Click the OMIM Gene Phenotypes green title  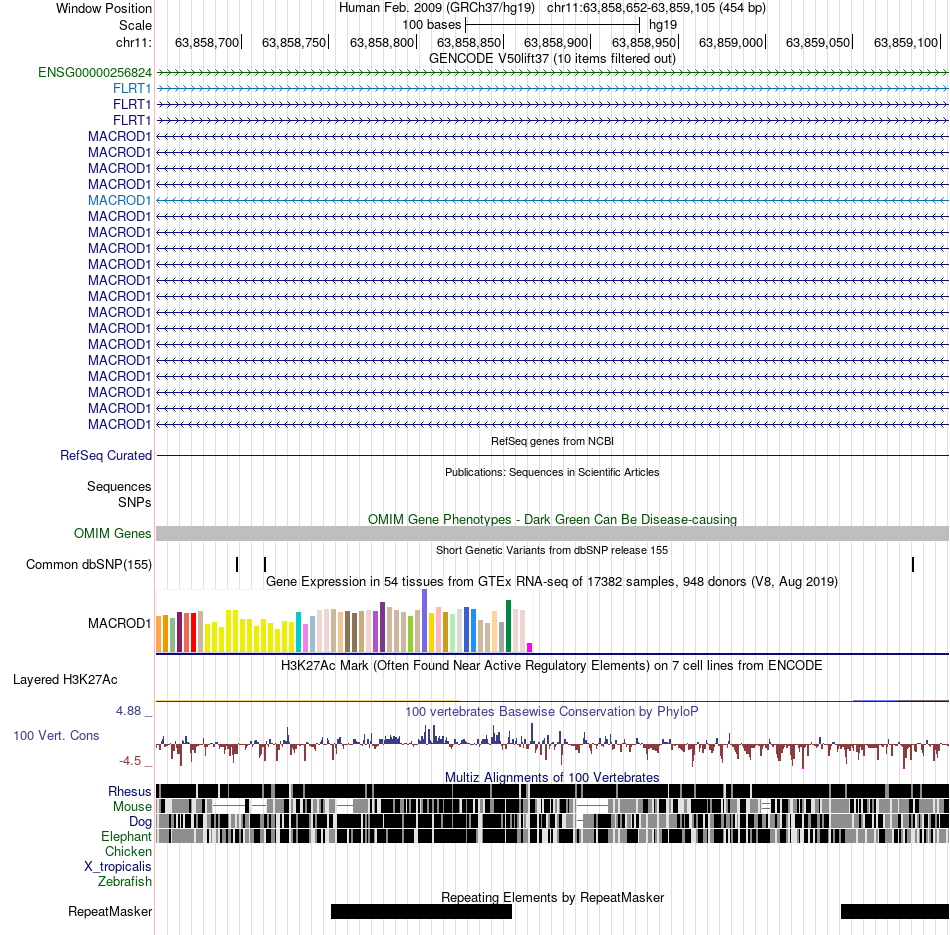click(552, 520)
